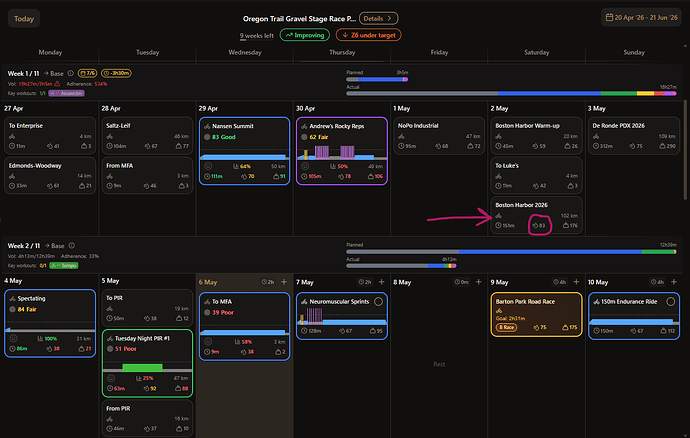Click the info icon next to Week 2 Base

click(x=72, y=246)
